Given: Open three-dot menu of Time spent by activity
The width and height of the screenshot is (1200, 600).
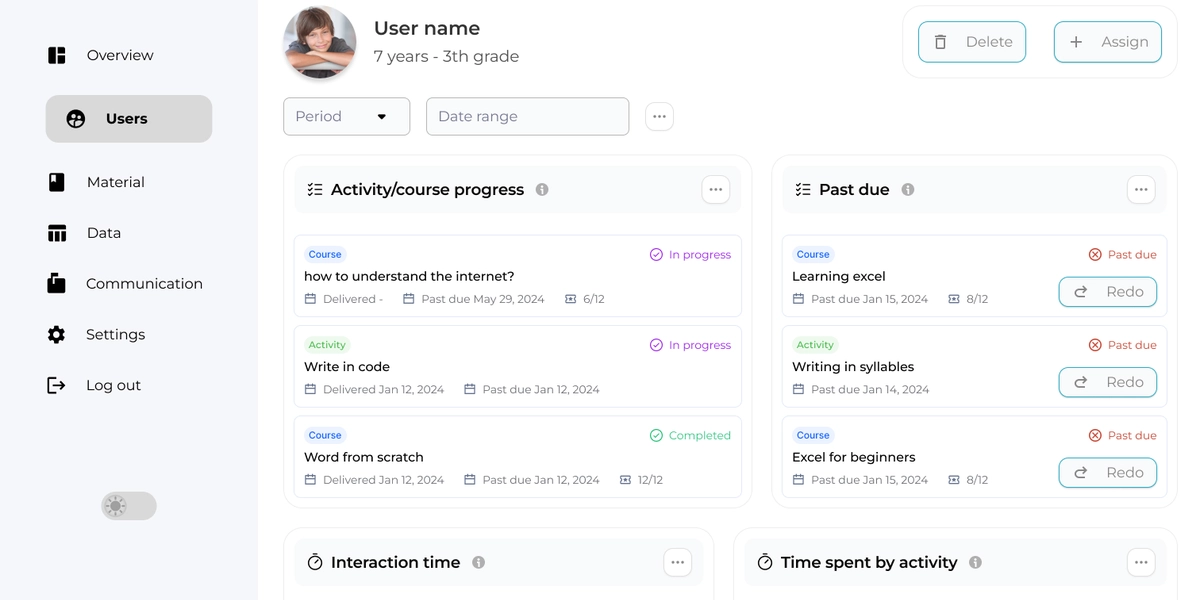Looking at the screenshot, I should pyautogui.click(x=1141, y=562).
